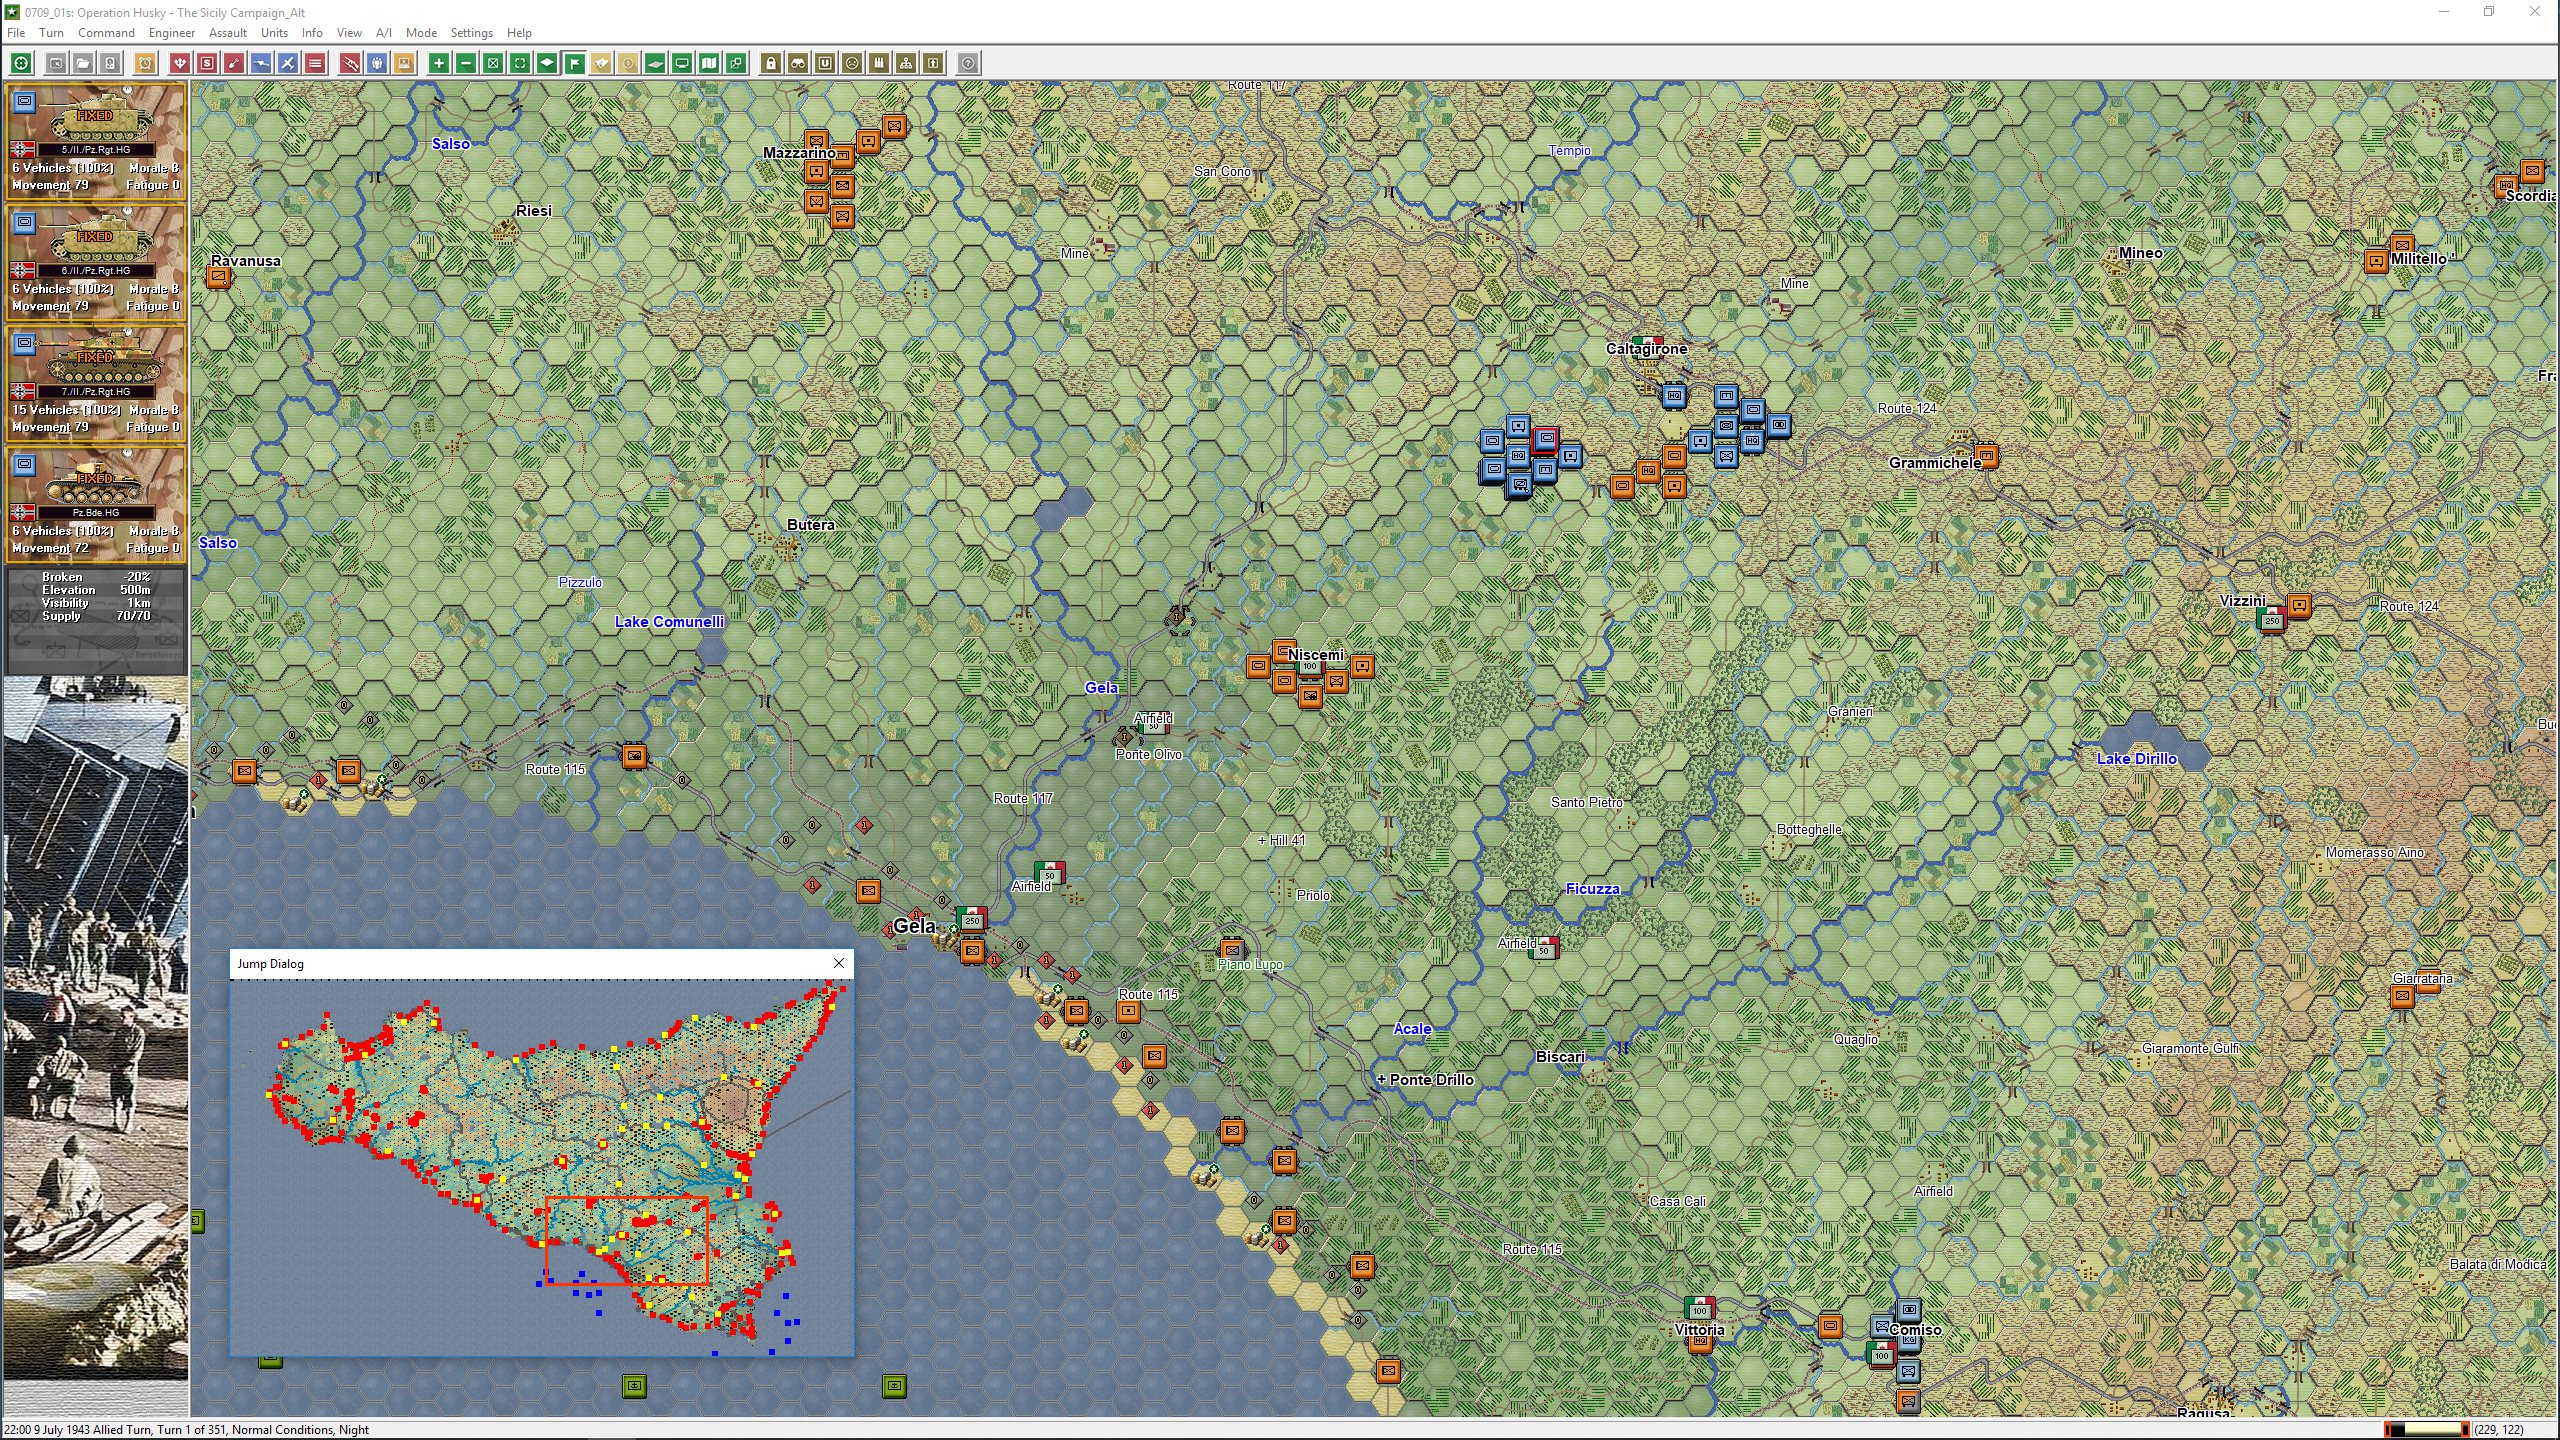Click the red shovel dig-in icon
Screen dimensions: 2560x1440
[234, 64]
